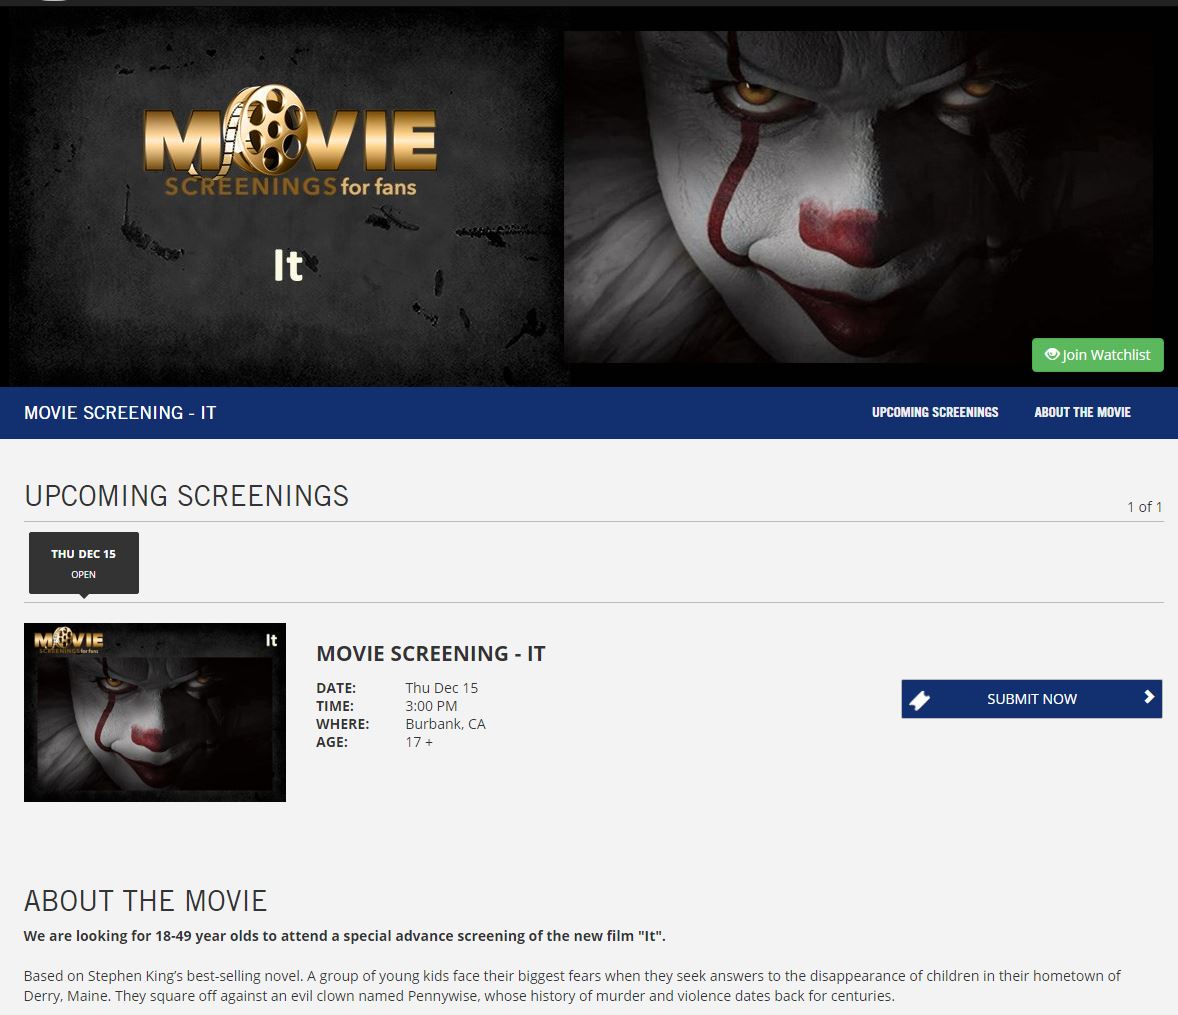Viewport: 1178px width, 1015px height.
Task: Click the location 'Burbank, CA'
Action: (x=446, y=724)
